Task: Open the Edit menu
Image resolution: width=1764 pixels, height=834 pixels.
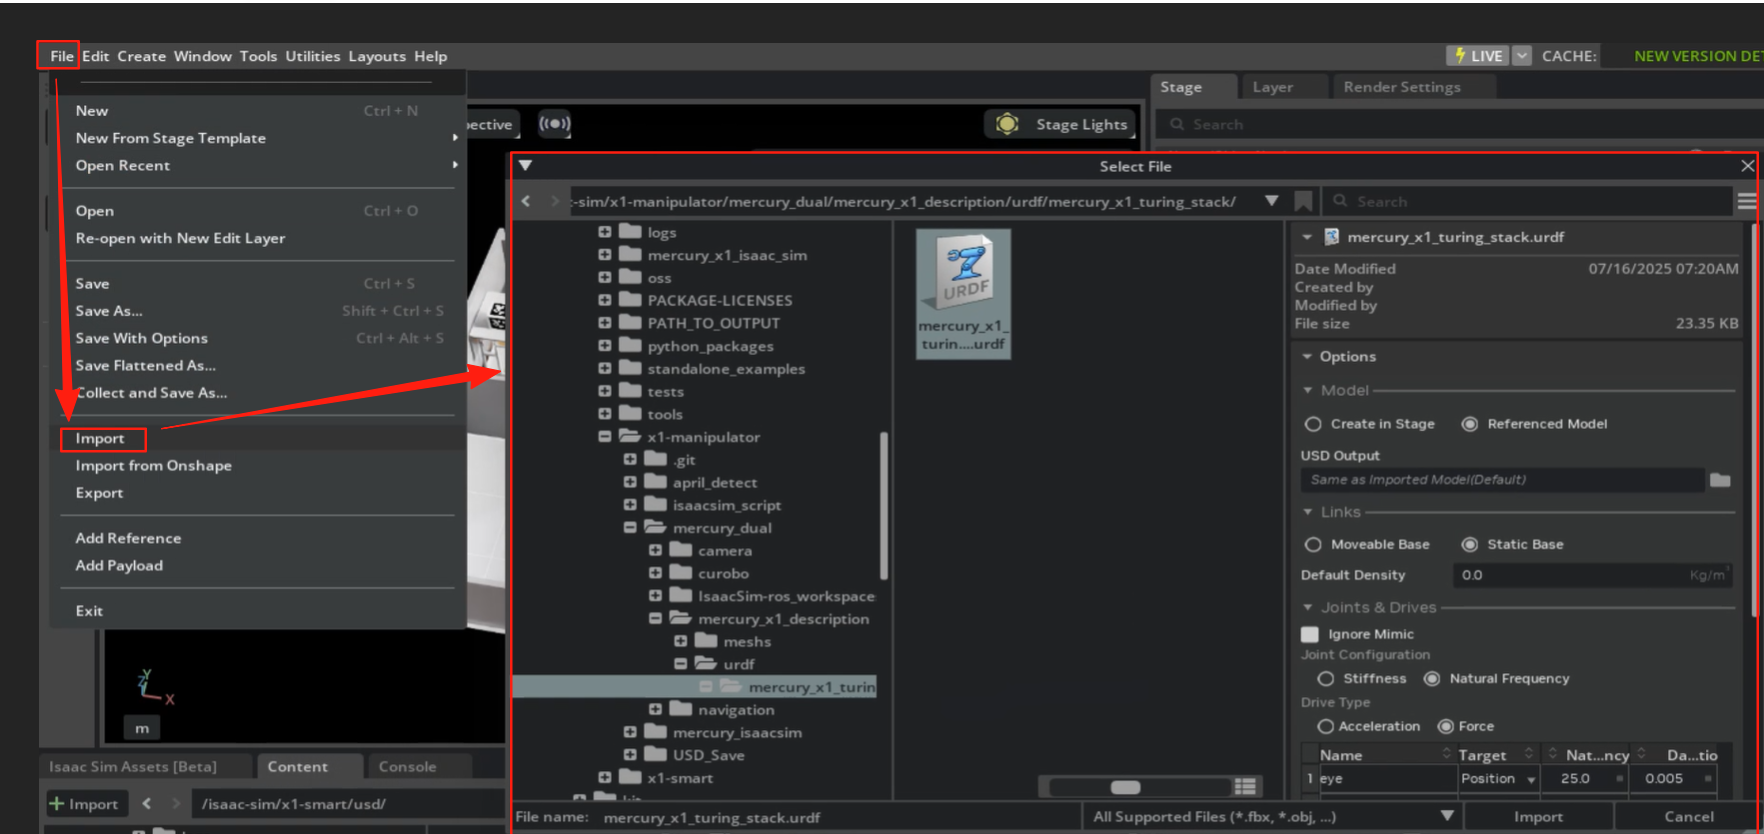Action: pyautogui.click(x=96, y=56)
